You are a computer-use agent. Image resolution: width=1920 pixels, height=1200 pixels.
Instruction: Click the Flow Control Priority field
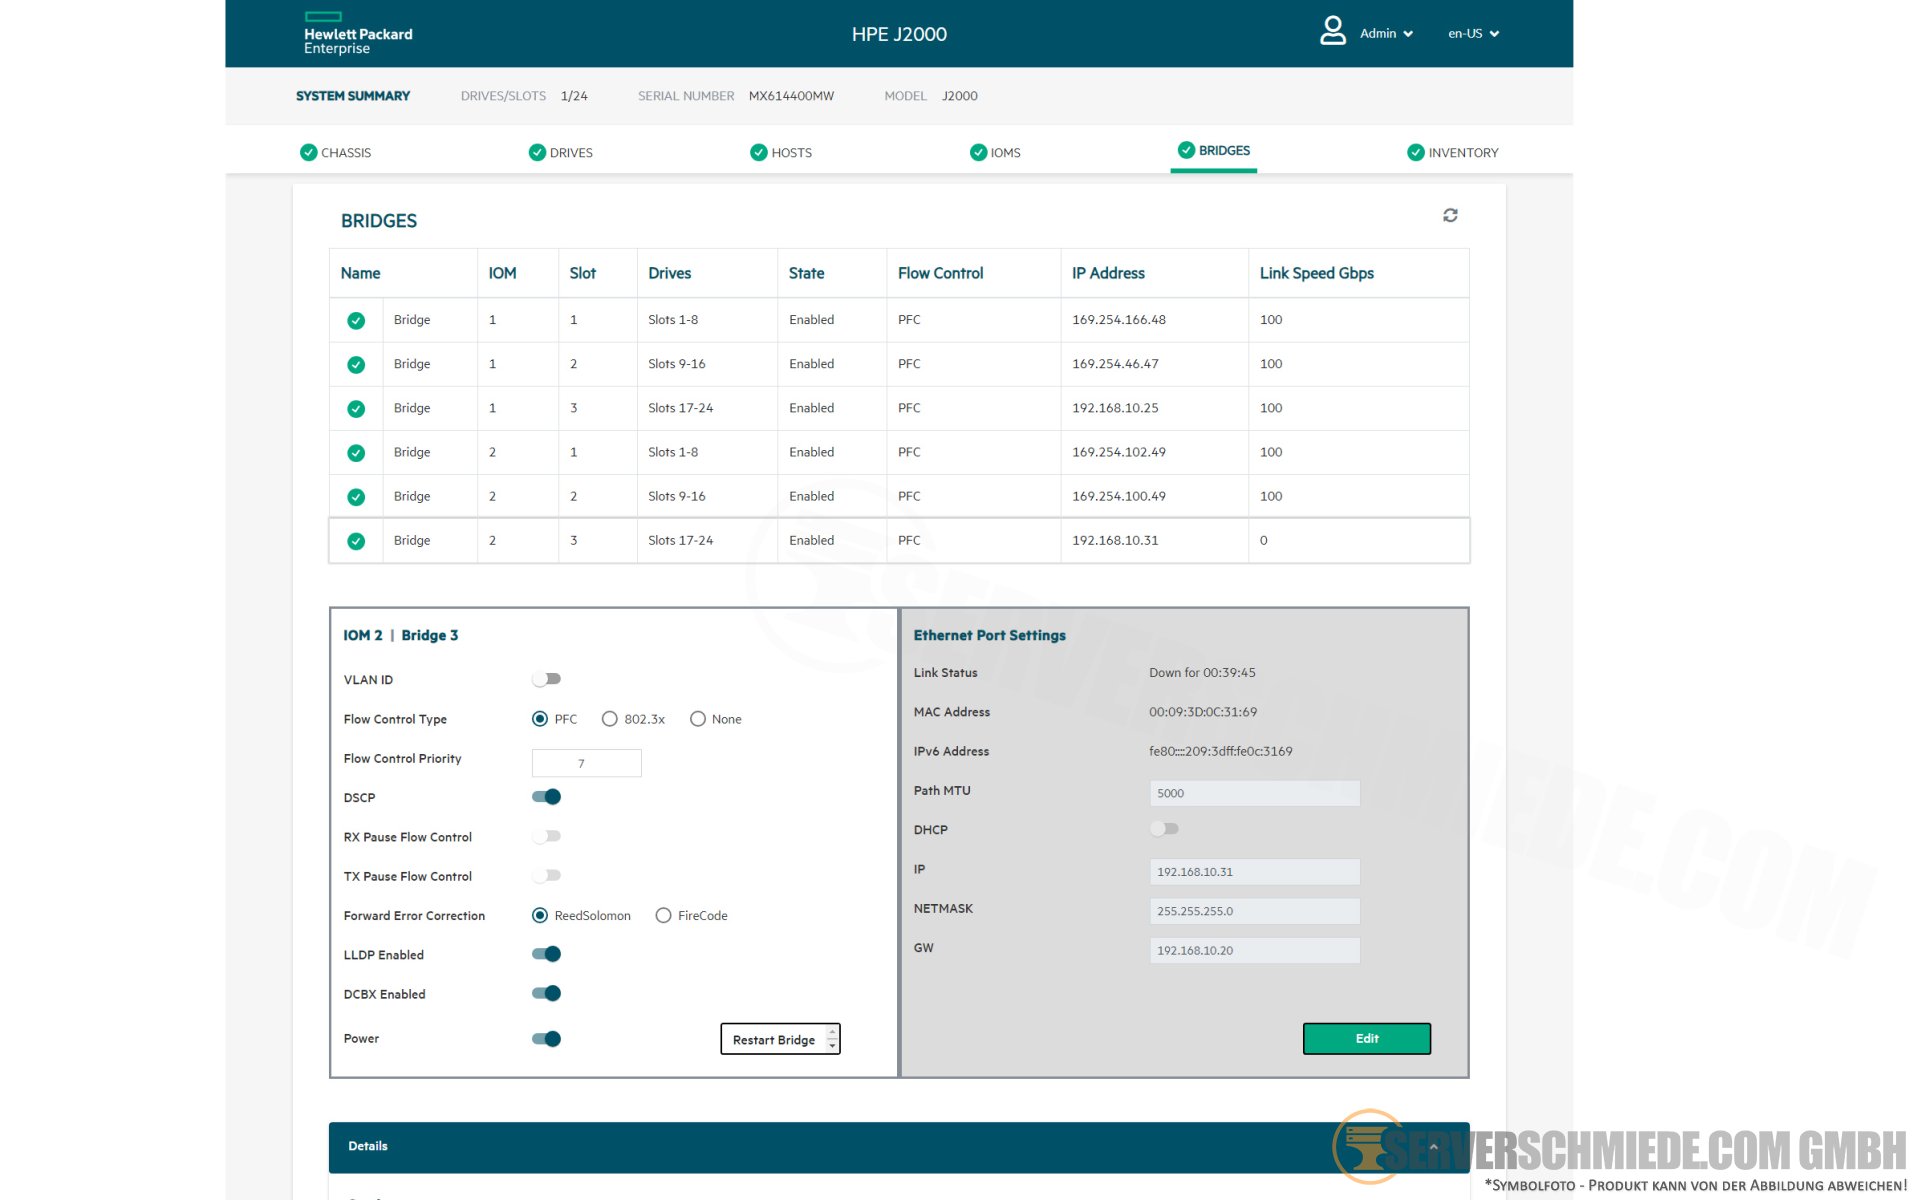click(x=586, y=763)
